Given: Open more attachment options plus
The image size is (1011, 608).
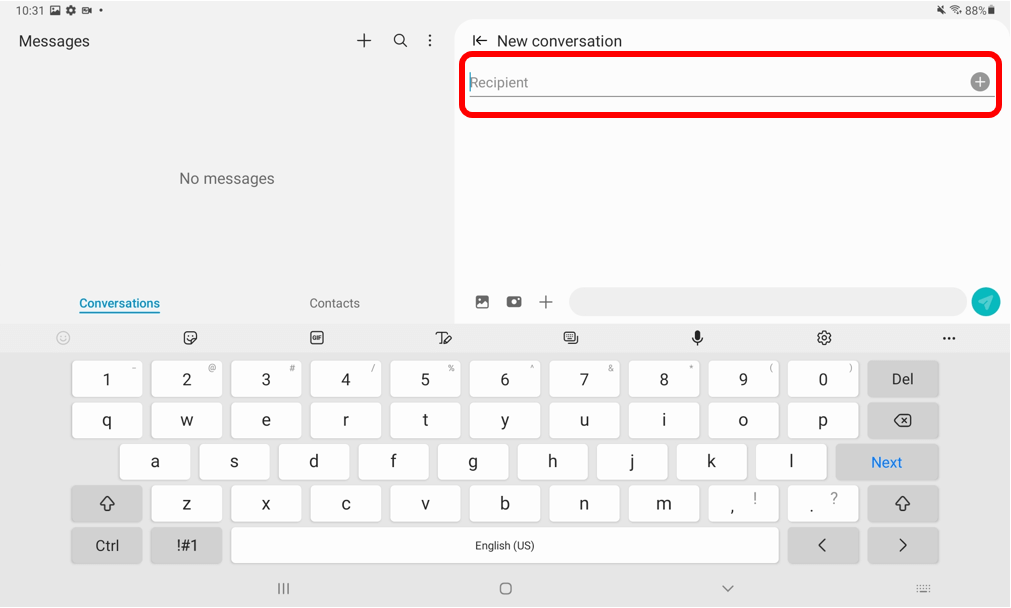Looking at the screenshot, I should coord(545,302).
